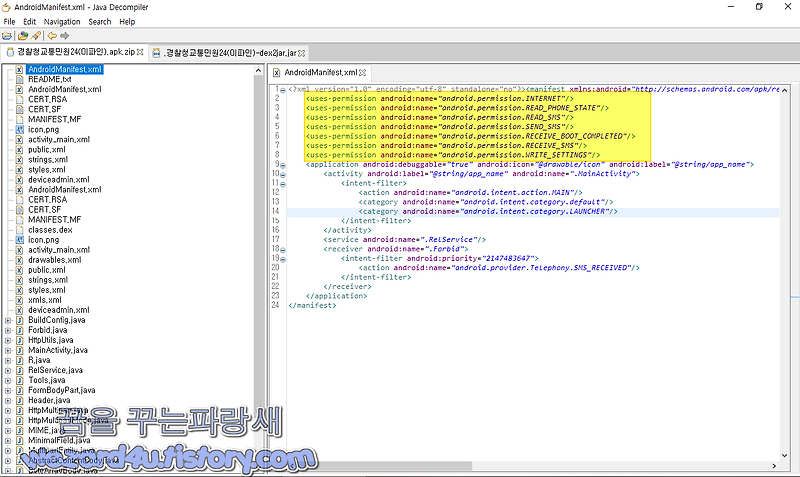Open the Help menu

click(127, 22)
